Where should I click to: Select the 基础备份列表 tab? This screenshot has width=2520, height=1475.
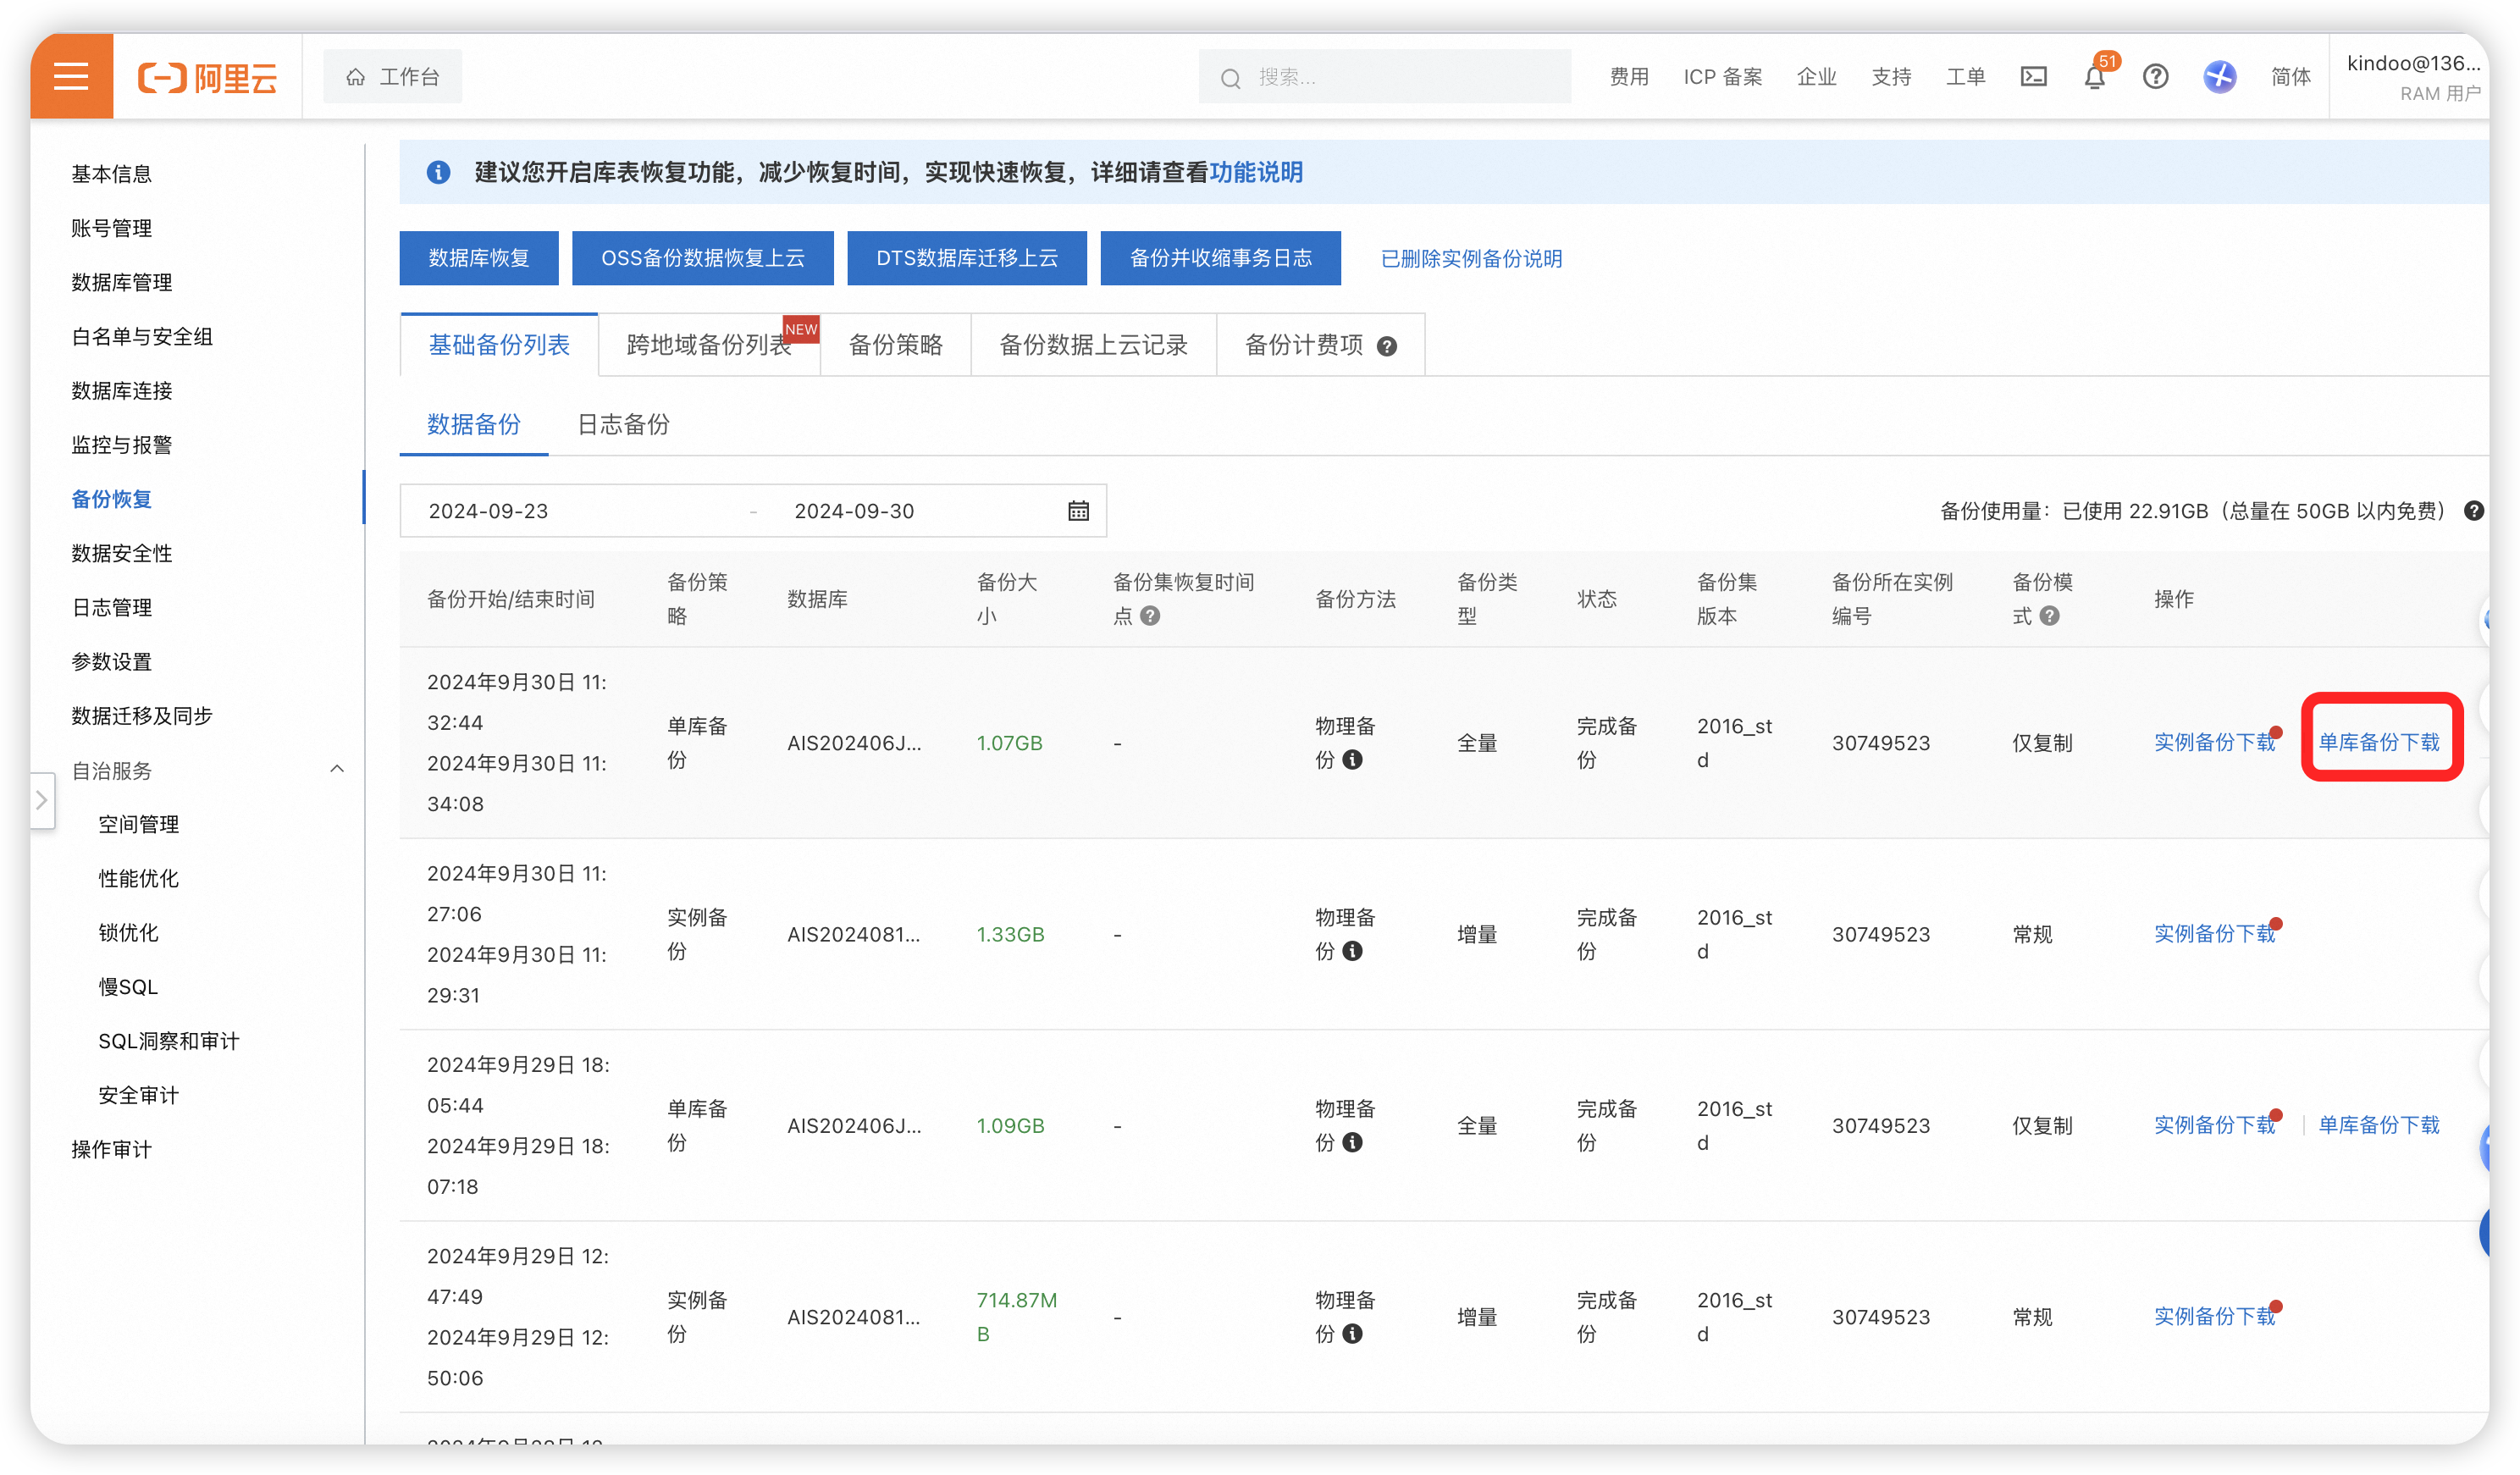(x=499, y=345)
